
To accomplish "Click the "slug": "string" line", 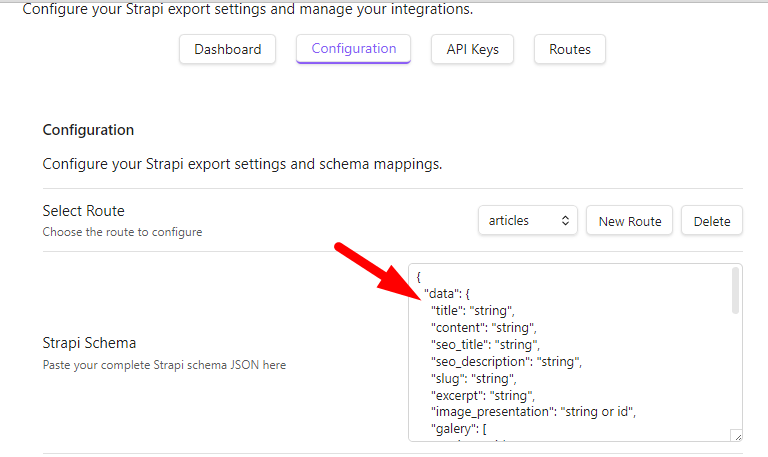I will click(x=474, y=379).
